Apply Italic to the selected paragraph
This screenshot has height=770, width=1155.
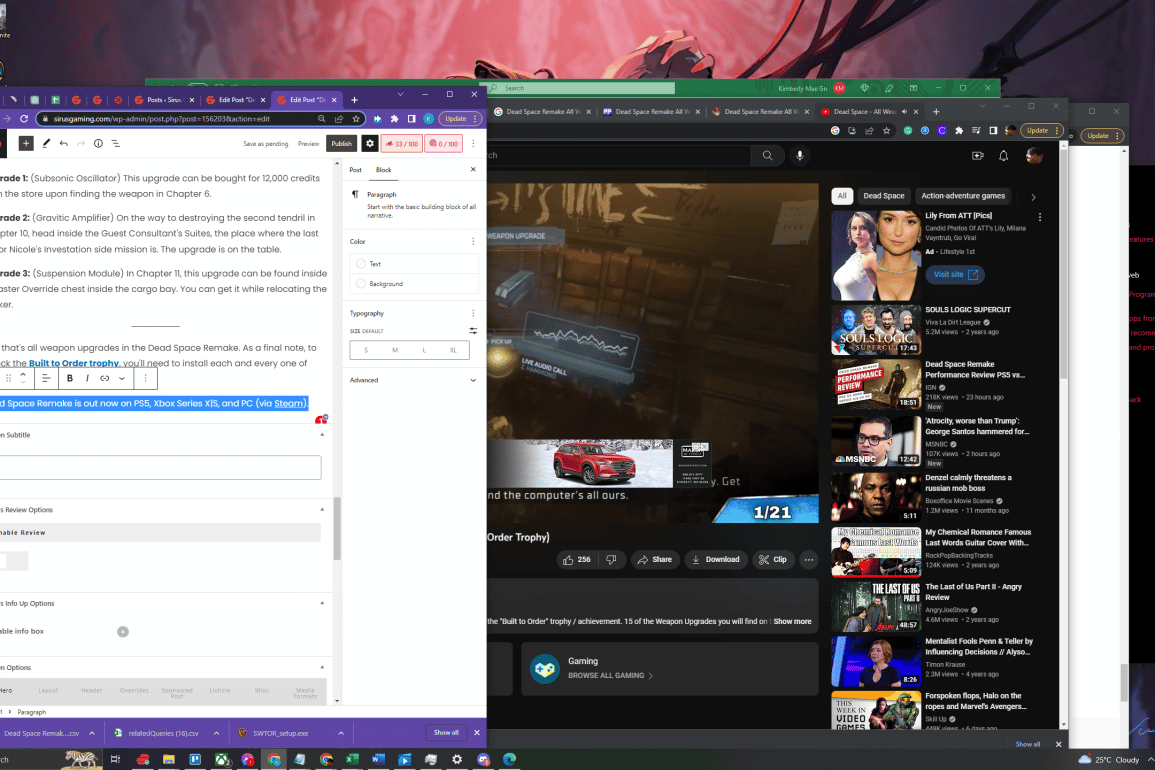(x=87, y=378)
